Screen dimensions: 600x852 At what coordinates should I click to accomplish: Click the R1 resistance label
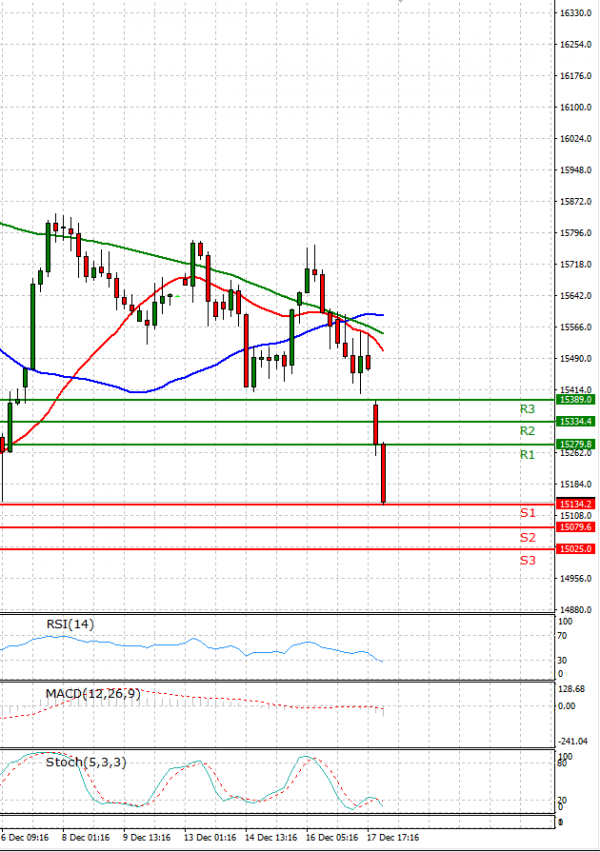point(527,454)
